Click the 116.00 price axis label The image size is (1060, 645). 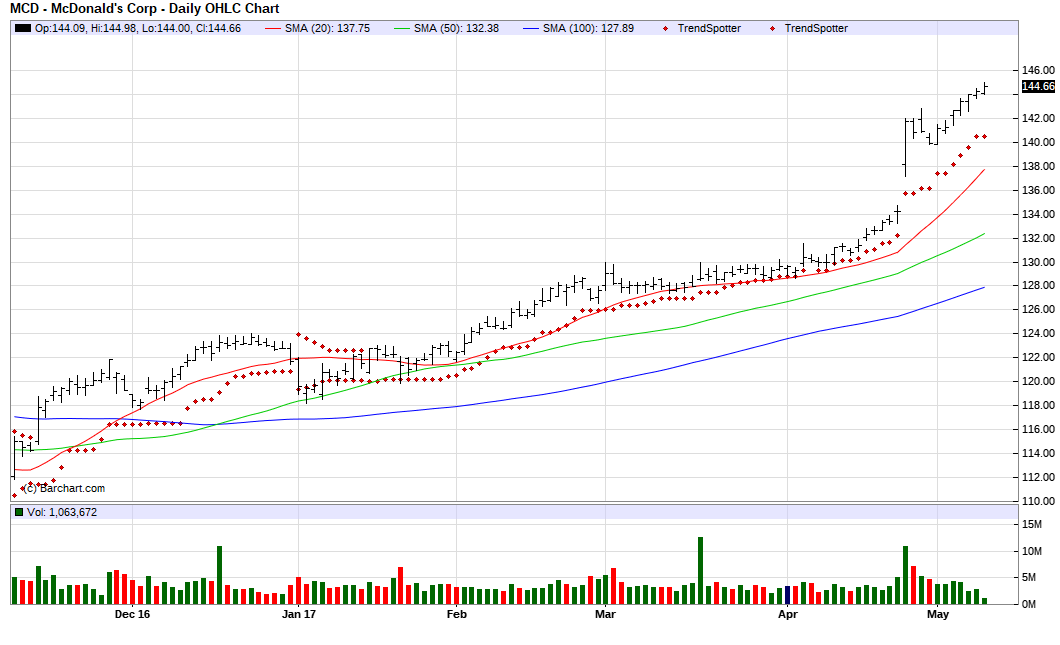(1038, 429)
